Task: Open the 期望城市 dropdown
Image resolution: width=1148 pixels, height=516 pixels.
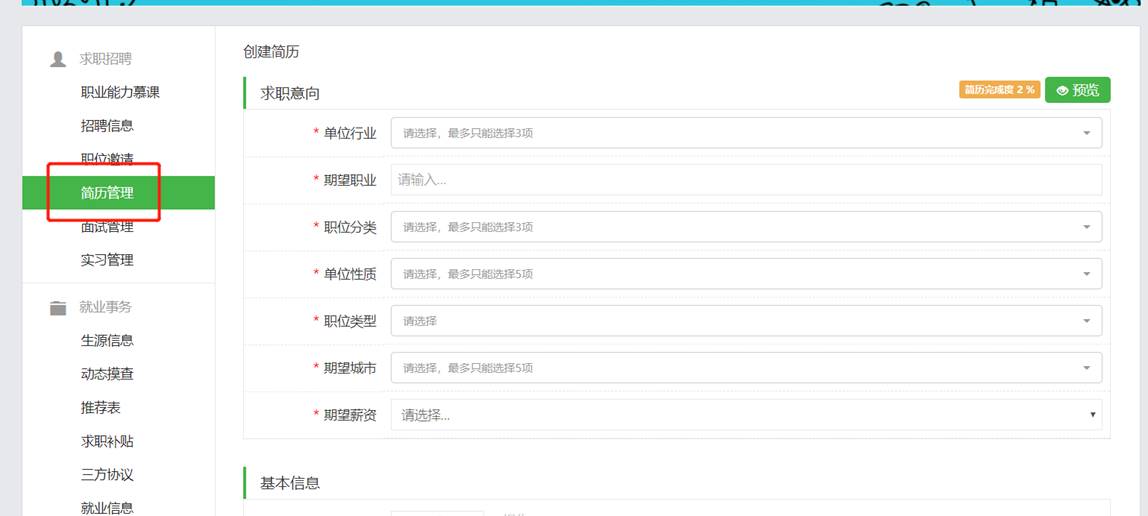Action: click(746, 368)
